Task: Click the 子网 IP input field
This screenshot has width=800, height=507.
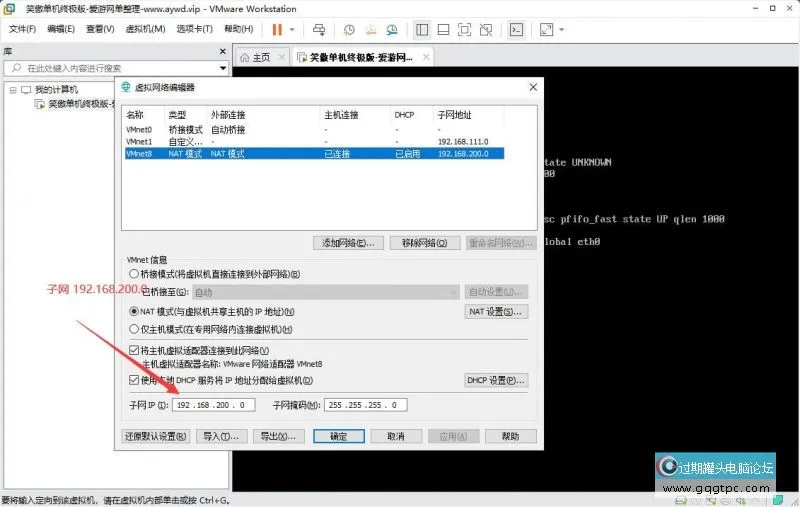Action: tap(214, 405)
